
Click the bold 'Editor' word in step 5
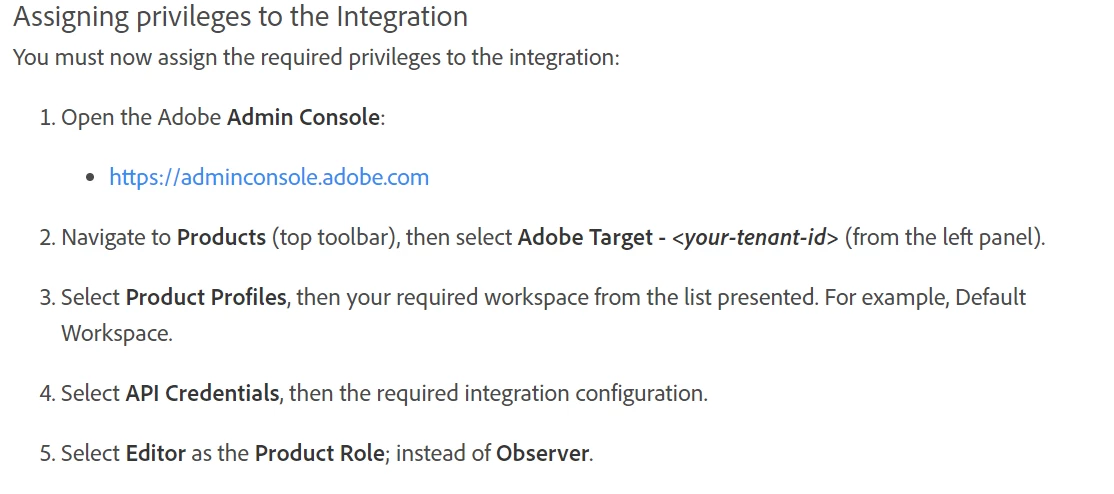point(156,453)
